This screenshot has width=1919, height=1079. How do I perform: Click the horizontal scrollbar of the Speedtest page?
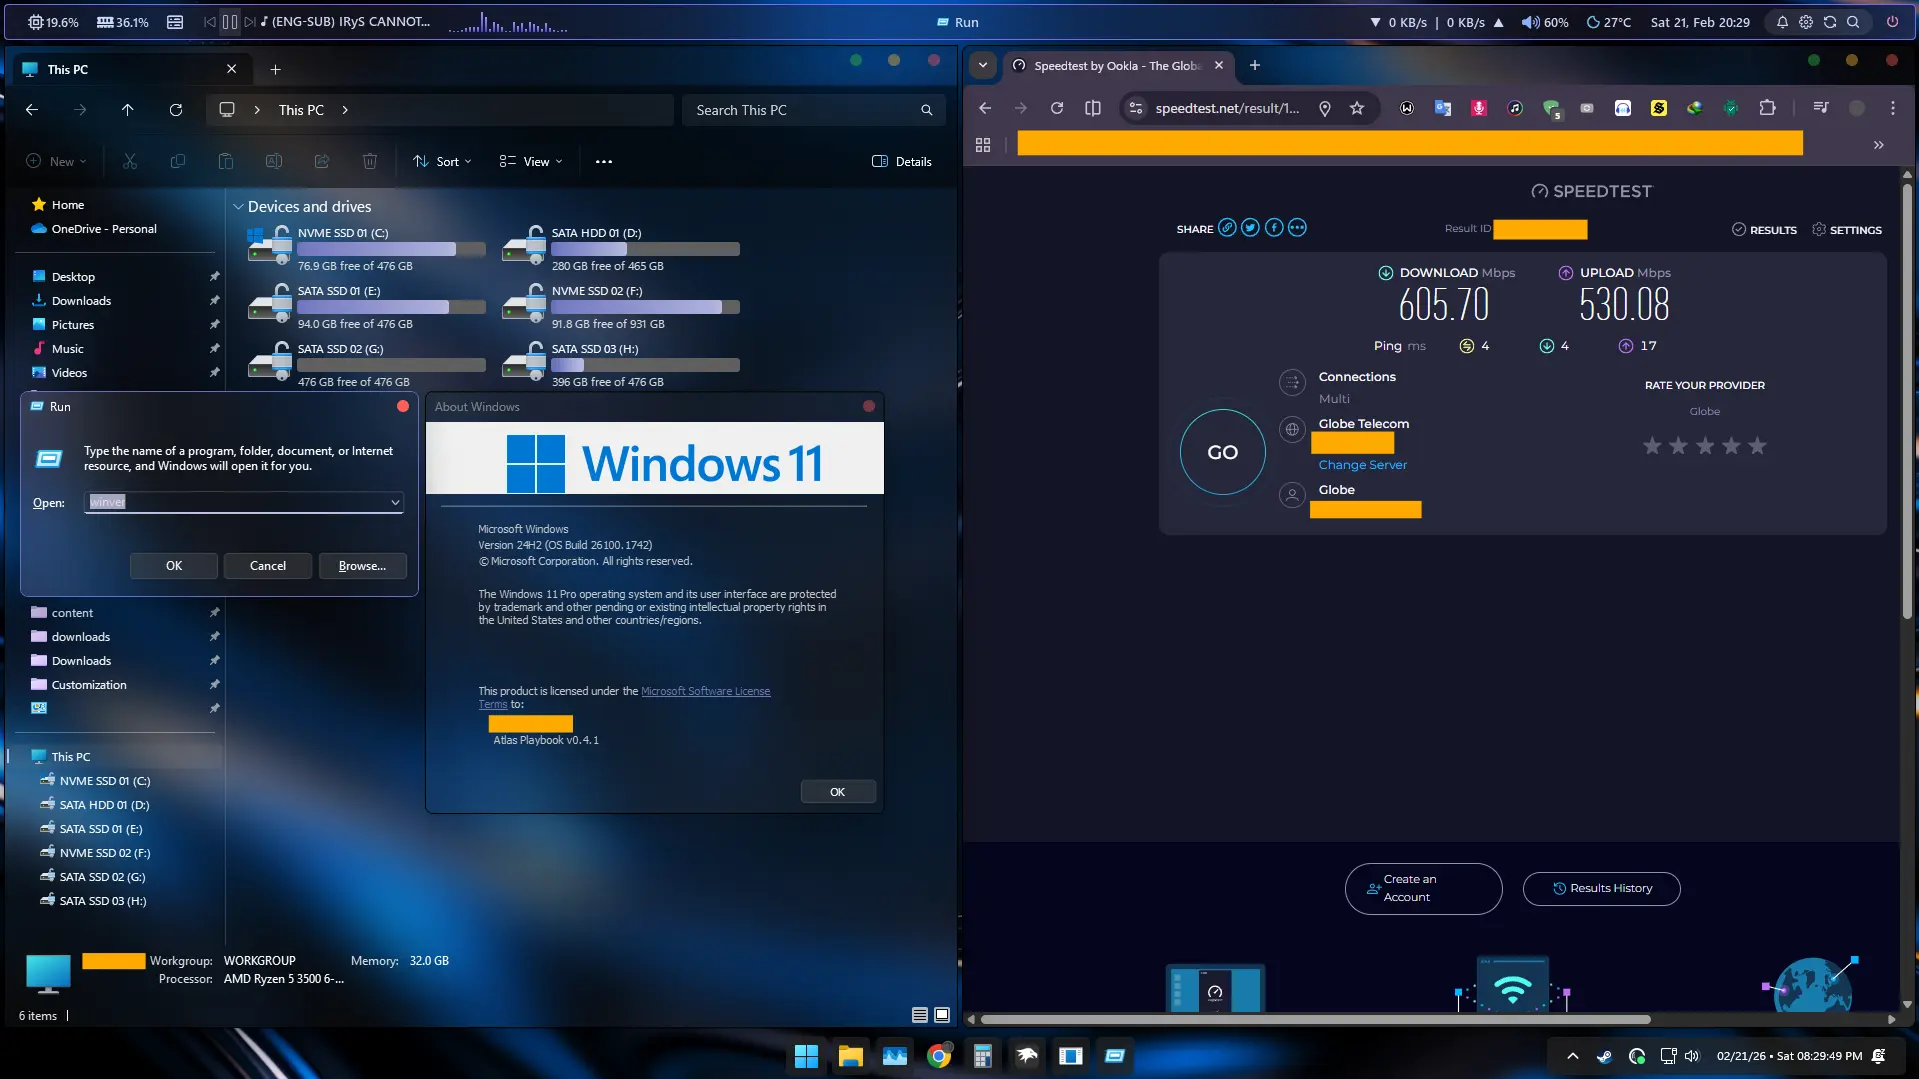1315,1020
